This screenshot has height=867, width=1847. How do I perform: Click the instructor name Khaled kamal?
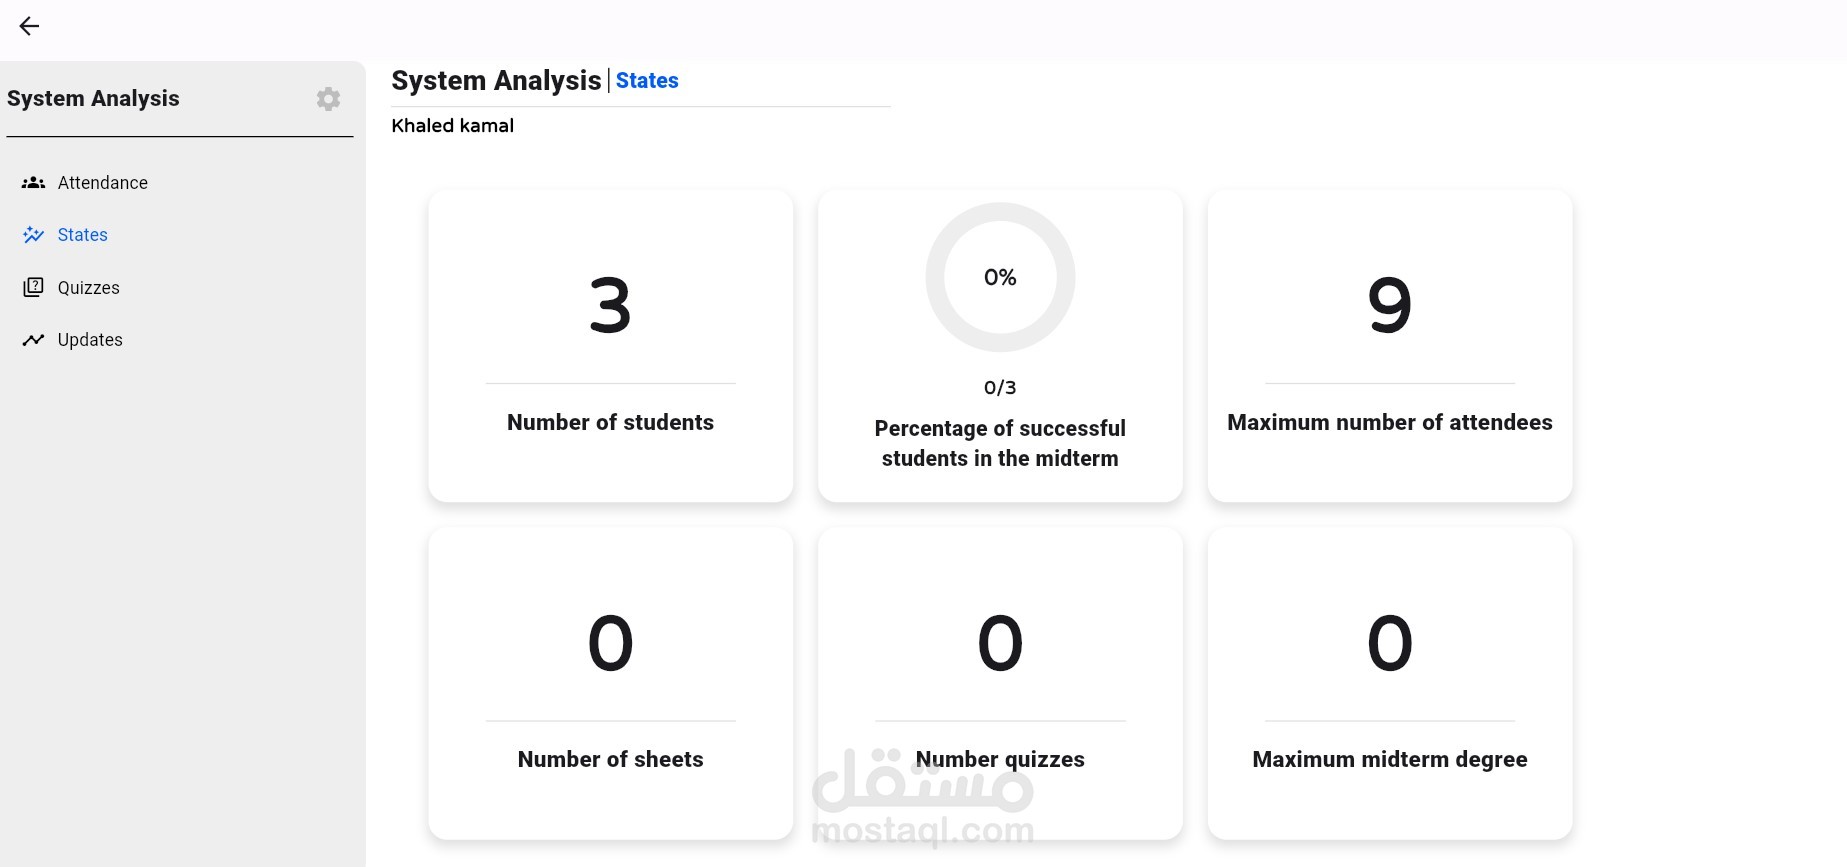click(x=452, y=126)
